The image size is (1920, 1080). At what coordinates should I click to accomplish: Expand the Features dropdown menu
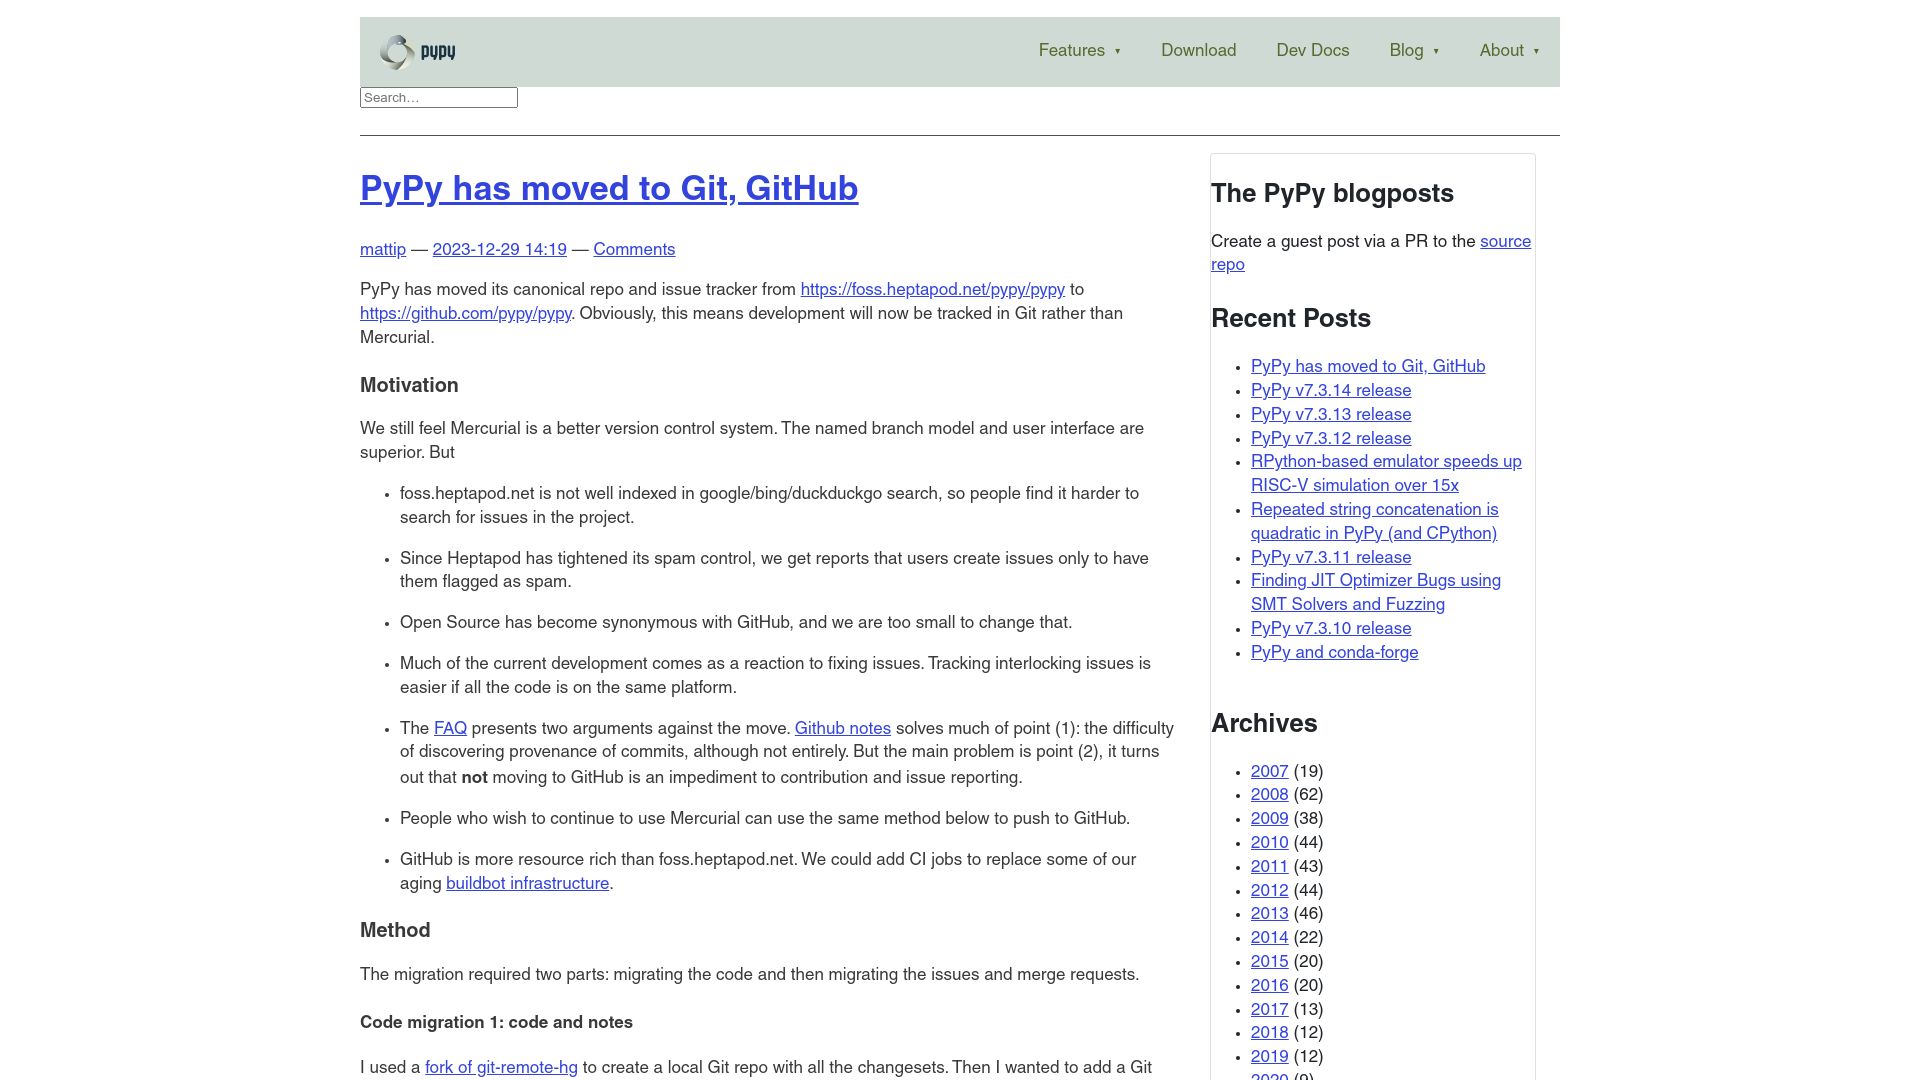pyautogui.click(x=1079, y=51)
